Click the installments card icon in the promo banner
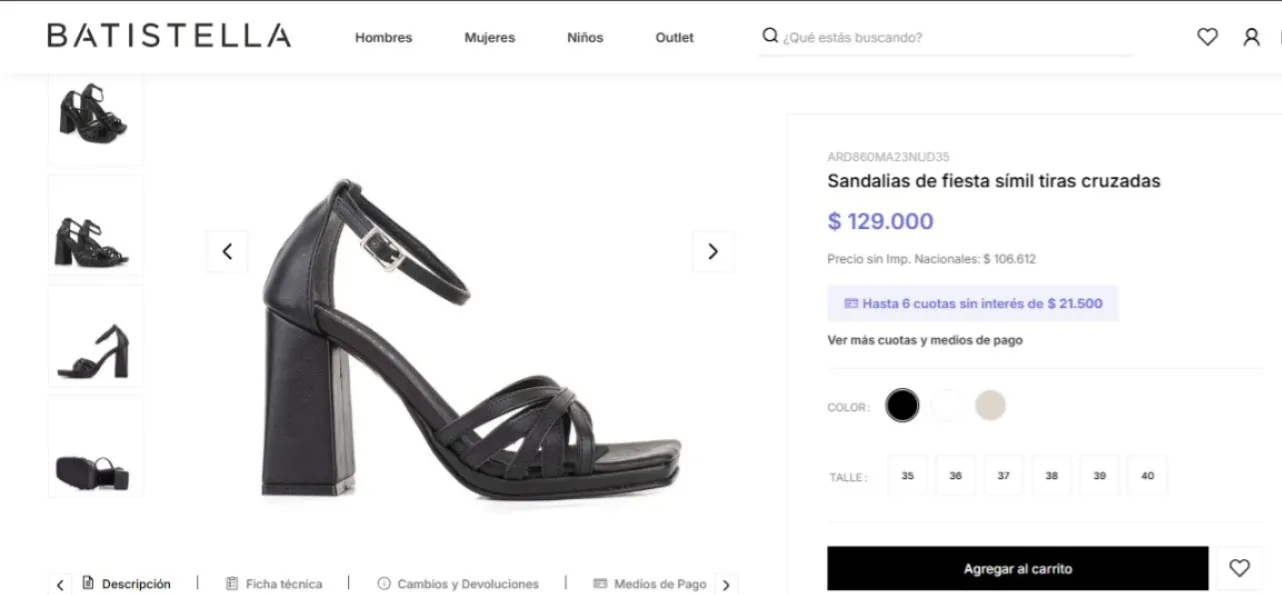Viewport: 1282px width, 595px height. (852, 302)
